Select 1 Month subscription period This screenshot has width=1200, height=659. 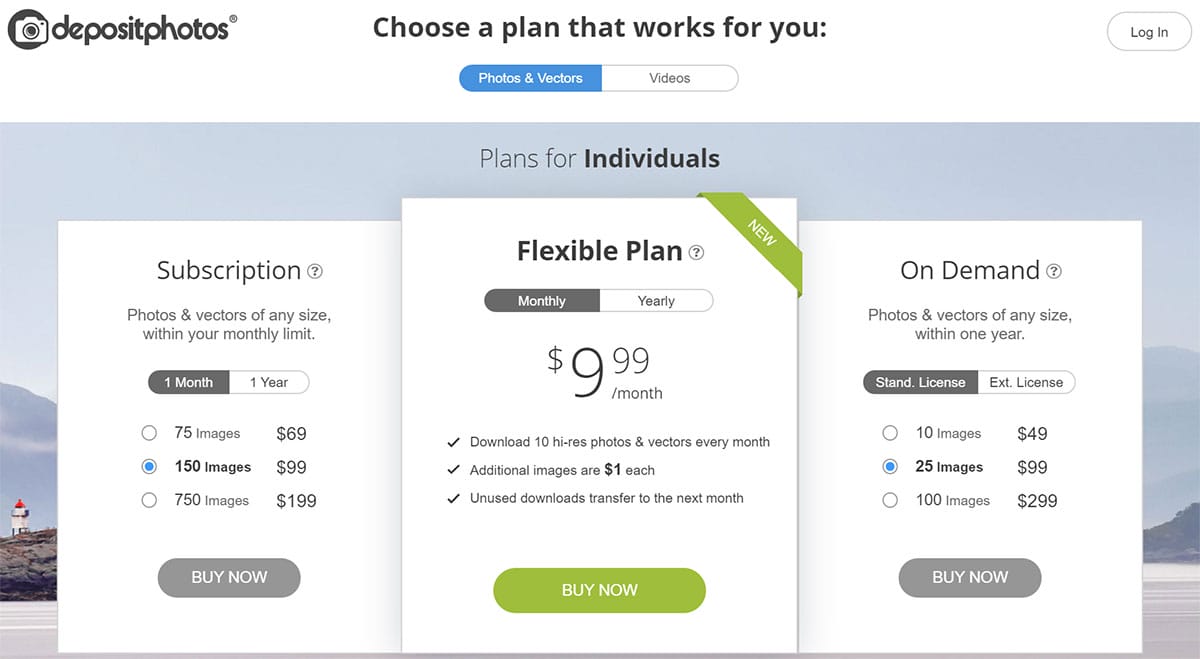point(189,382)
